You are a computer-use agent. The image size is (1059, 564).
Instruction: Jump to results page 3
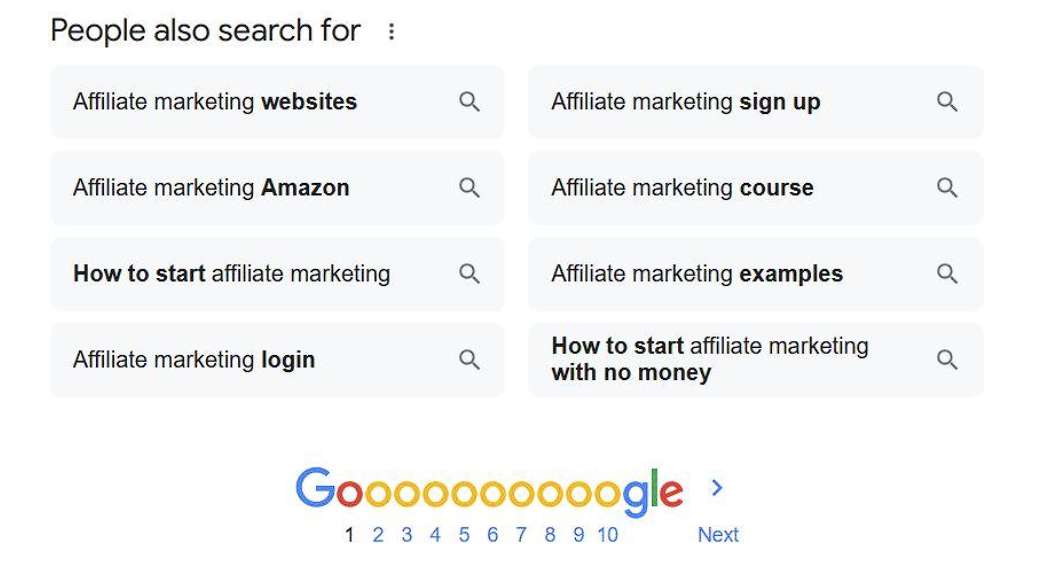tap(407, 535)
